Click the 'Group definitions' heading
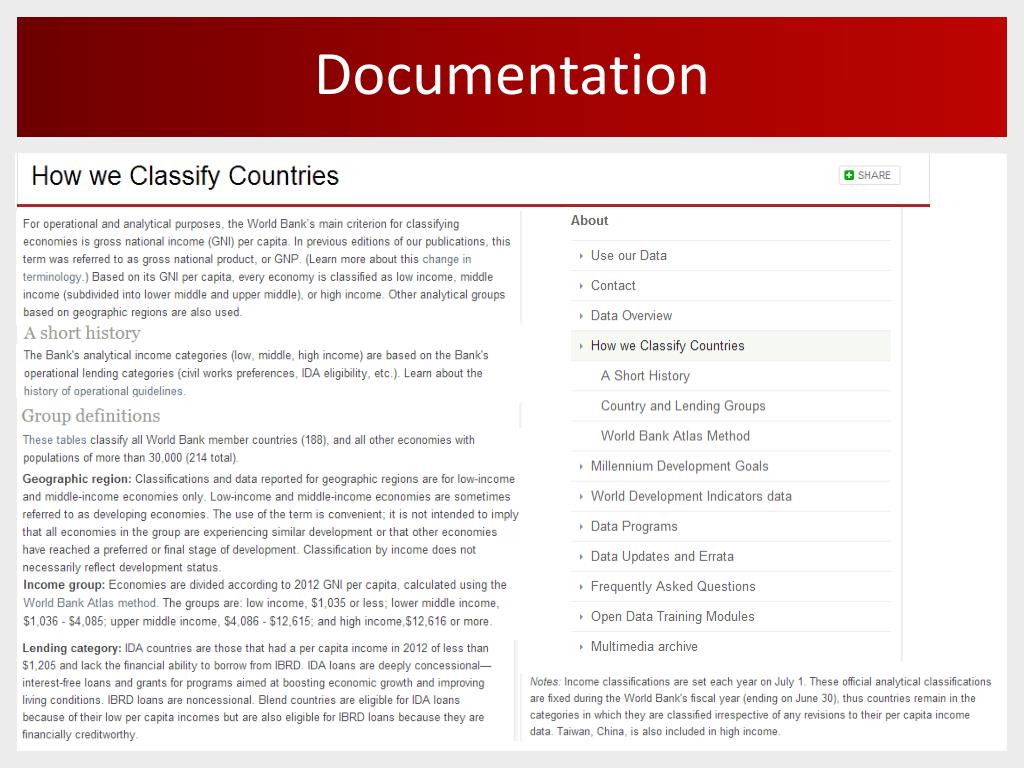 coord(91,416)
